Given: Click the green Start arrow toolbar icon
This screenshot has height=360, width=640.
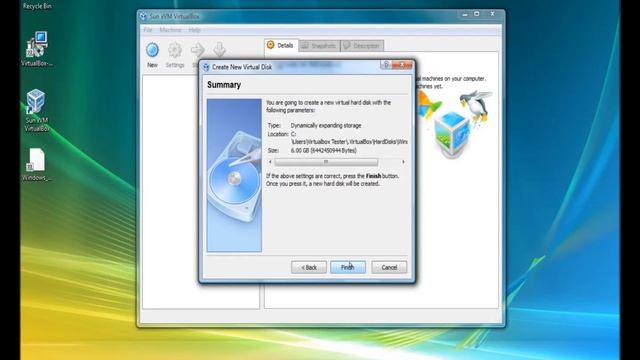Looking at the screenshot, I should (197, 50).
